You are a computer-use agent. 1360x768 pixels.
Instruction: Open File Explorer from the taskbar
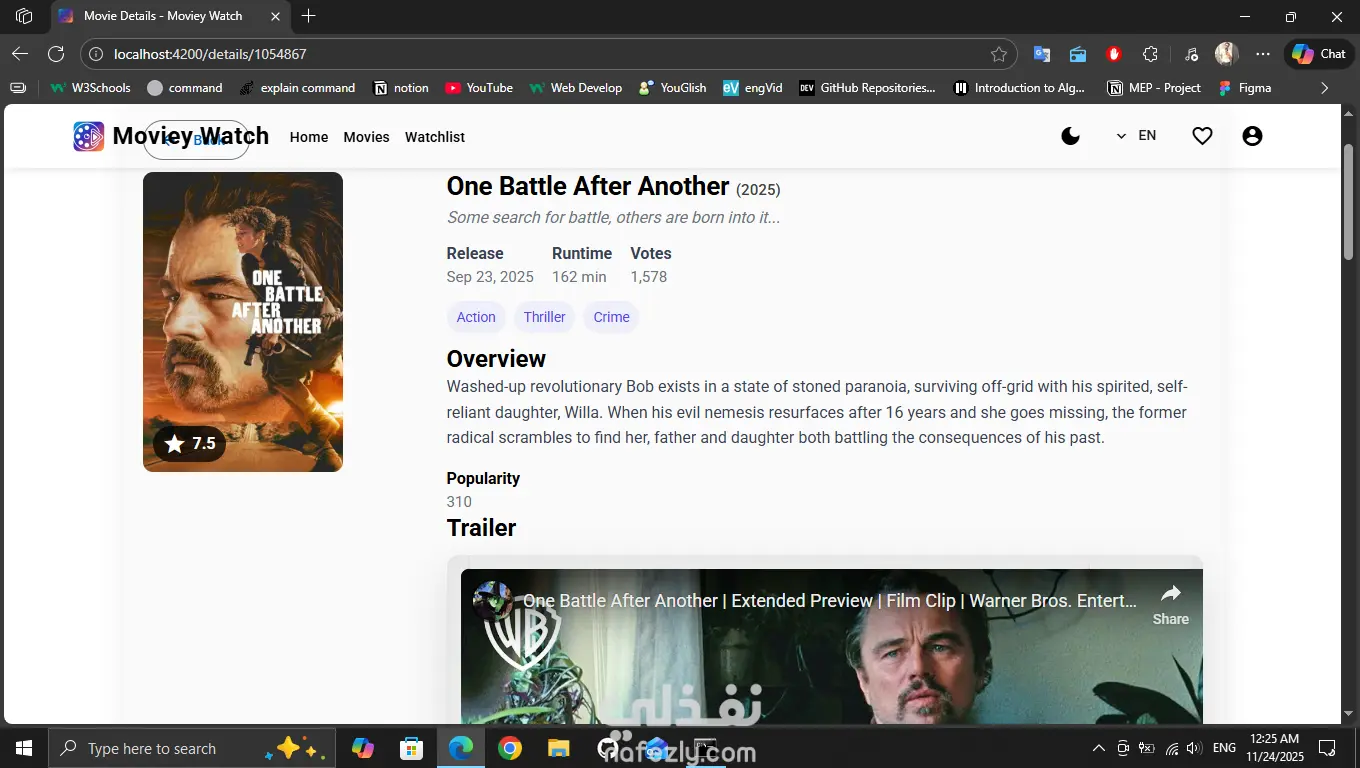pos(559,748)
